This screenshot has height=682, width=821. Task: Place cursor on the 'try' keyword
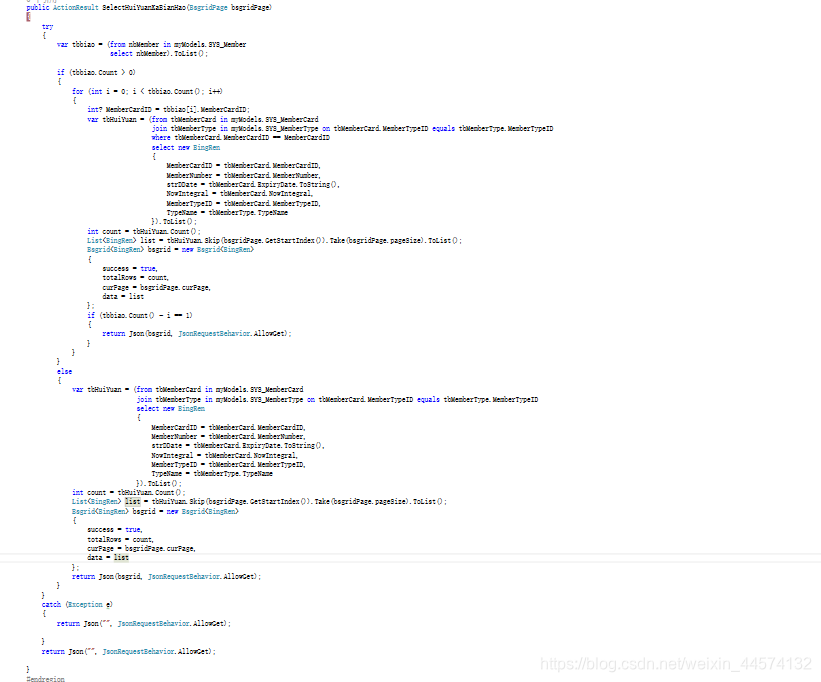pyautogui.click(x=48, y=26)
